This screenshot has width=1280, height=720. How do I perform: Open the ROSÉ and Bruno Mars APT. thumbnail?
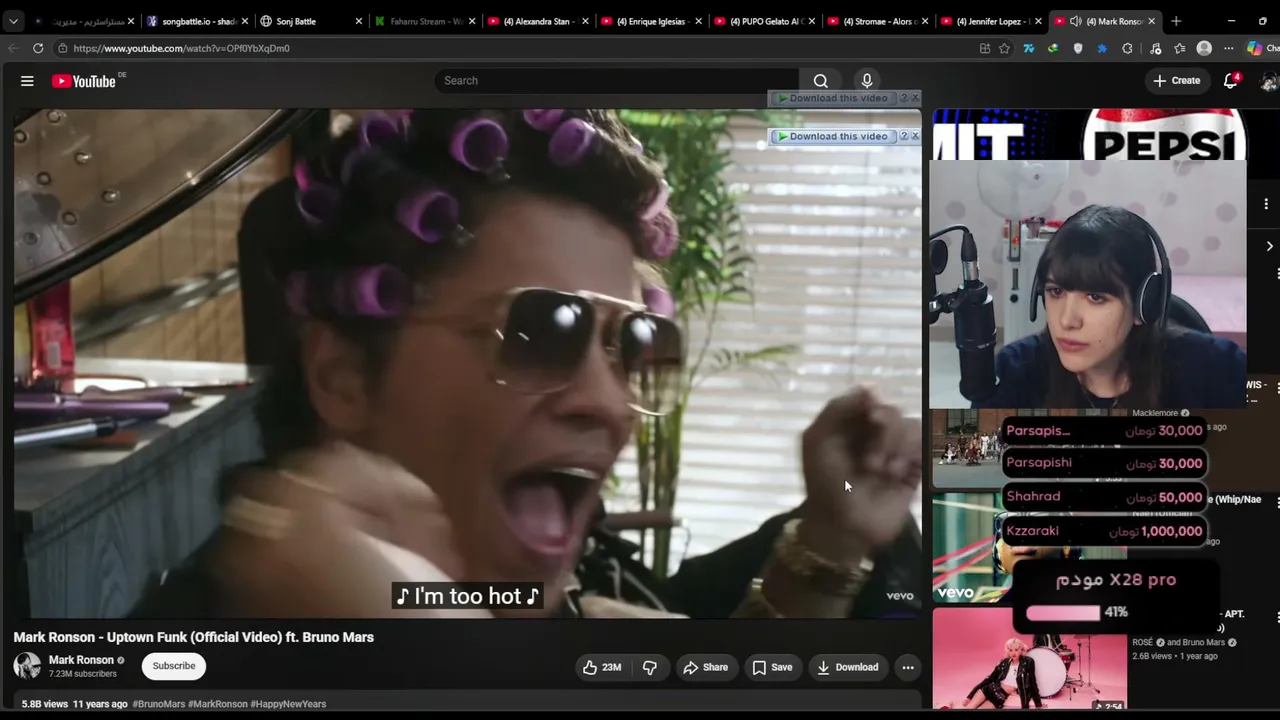pyautogui.click(x=1029, y=660)
